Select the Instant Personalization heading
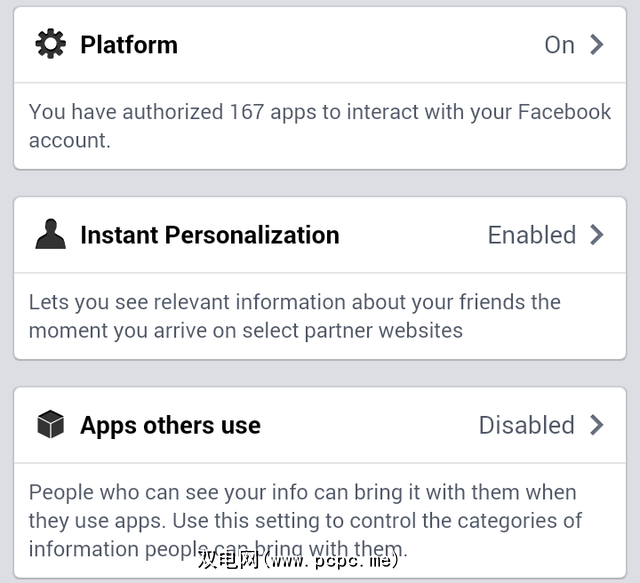This screenshot has width=640, height=583. 210,235
